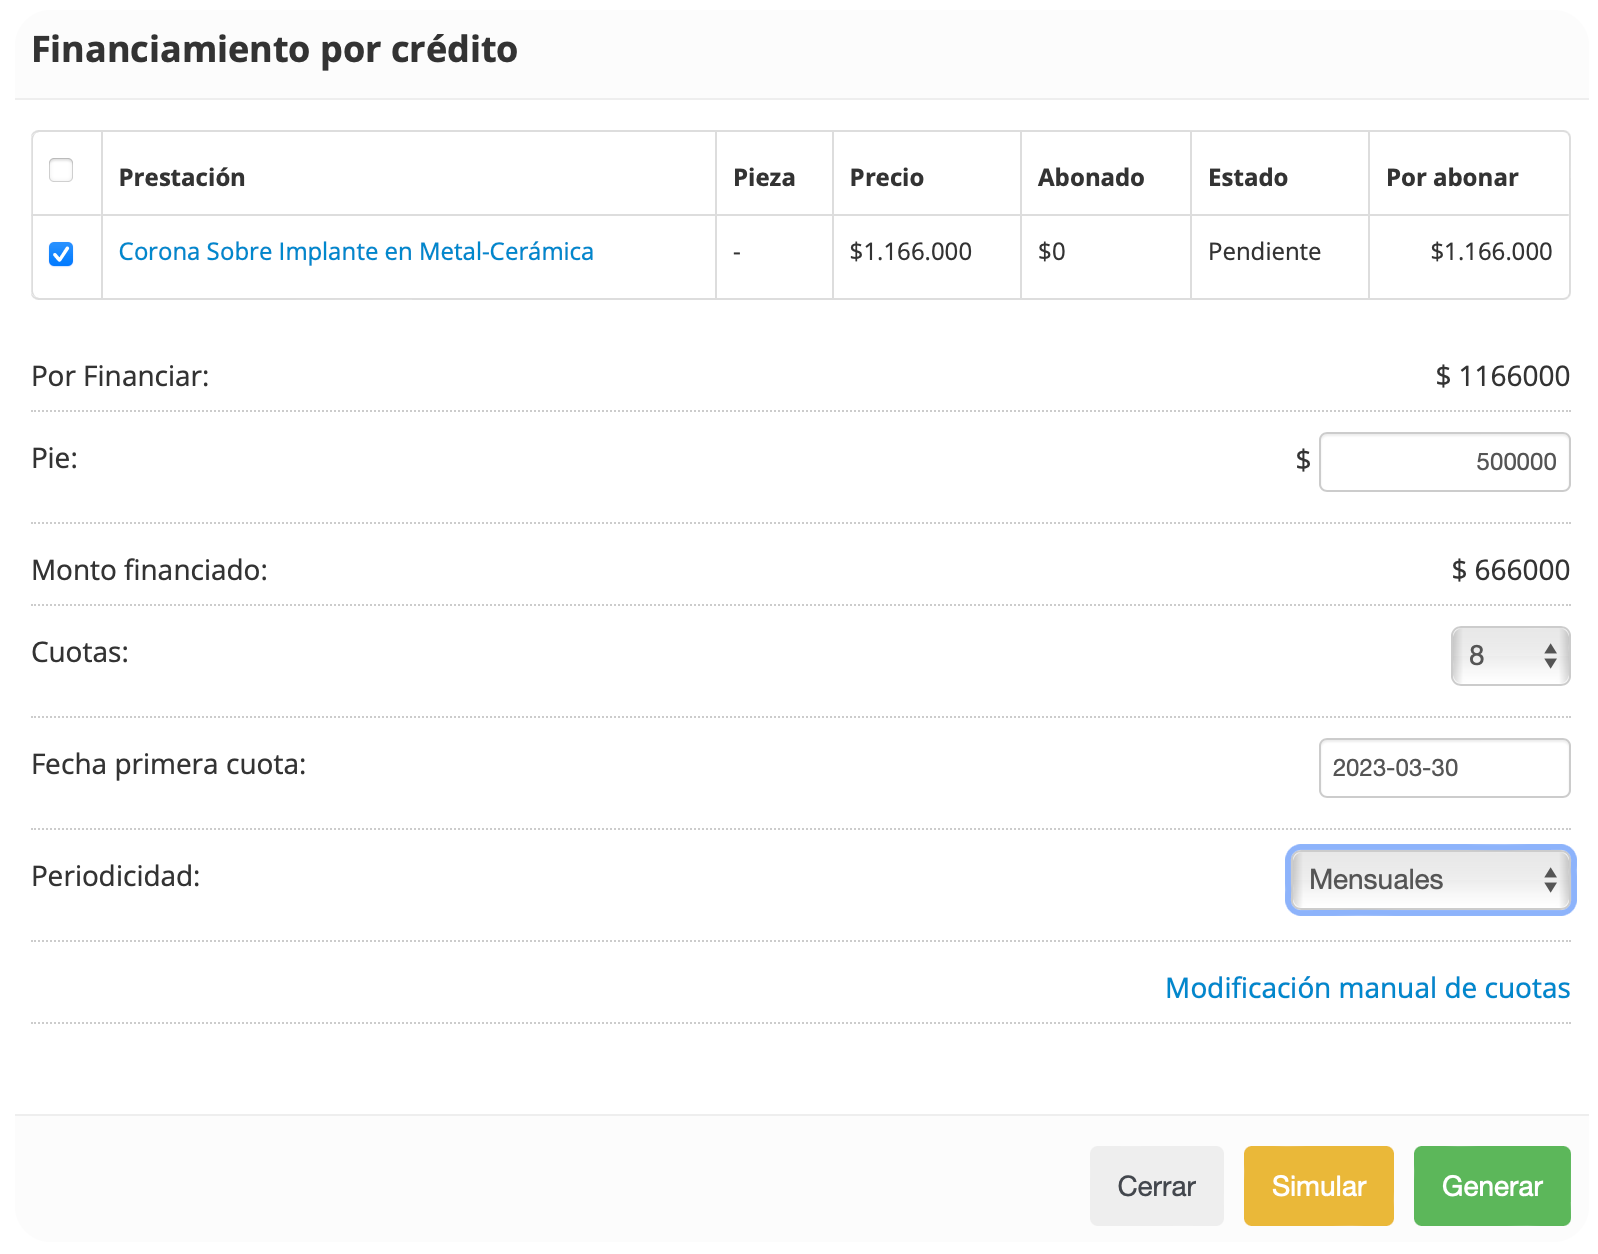This screenshot has width=1598, height=1254.
Task: Select the Financiamiento por crédito title
Action: [275, 49]
